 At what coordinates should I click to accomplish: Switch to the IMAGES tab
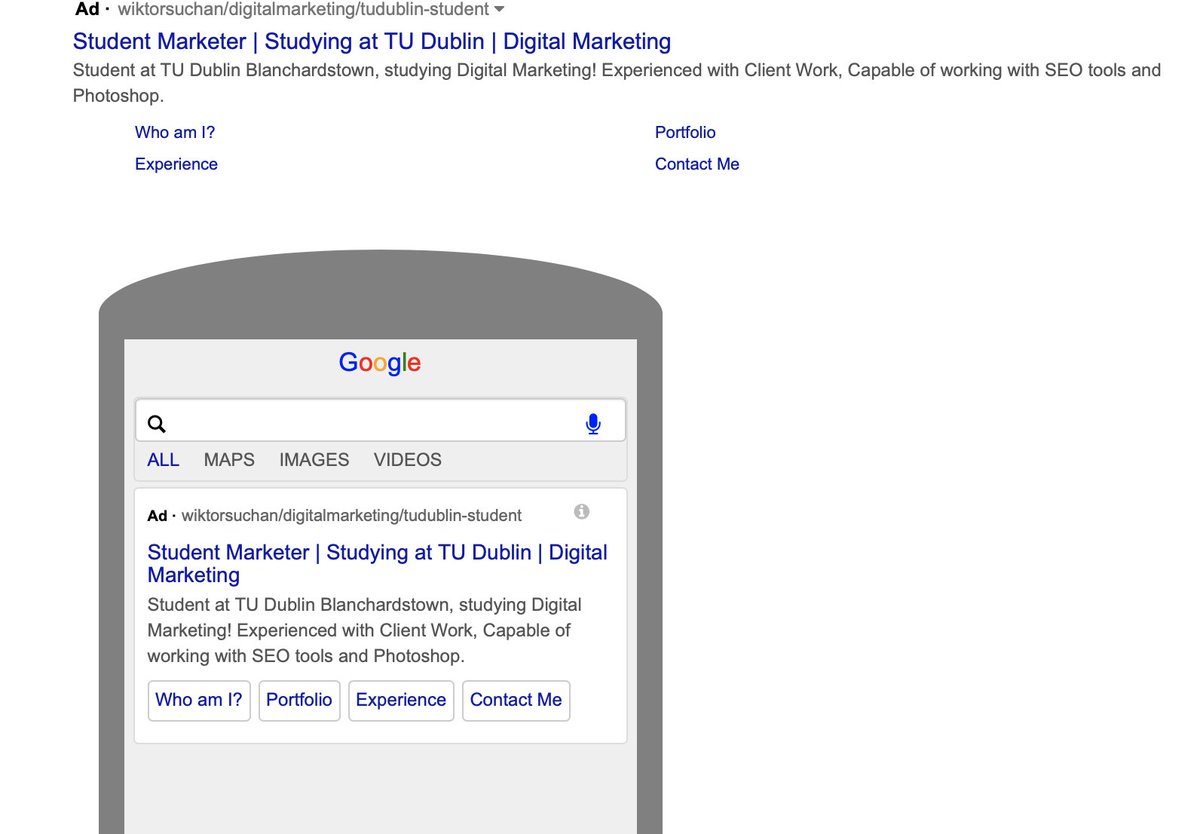(314, 460)
